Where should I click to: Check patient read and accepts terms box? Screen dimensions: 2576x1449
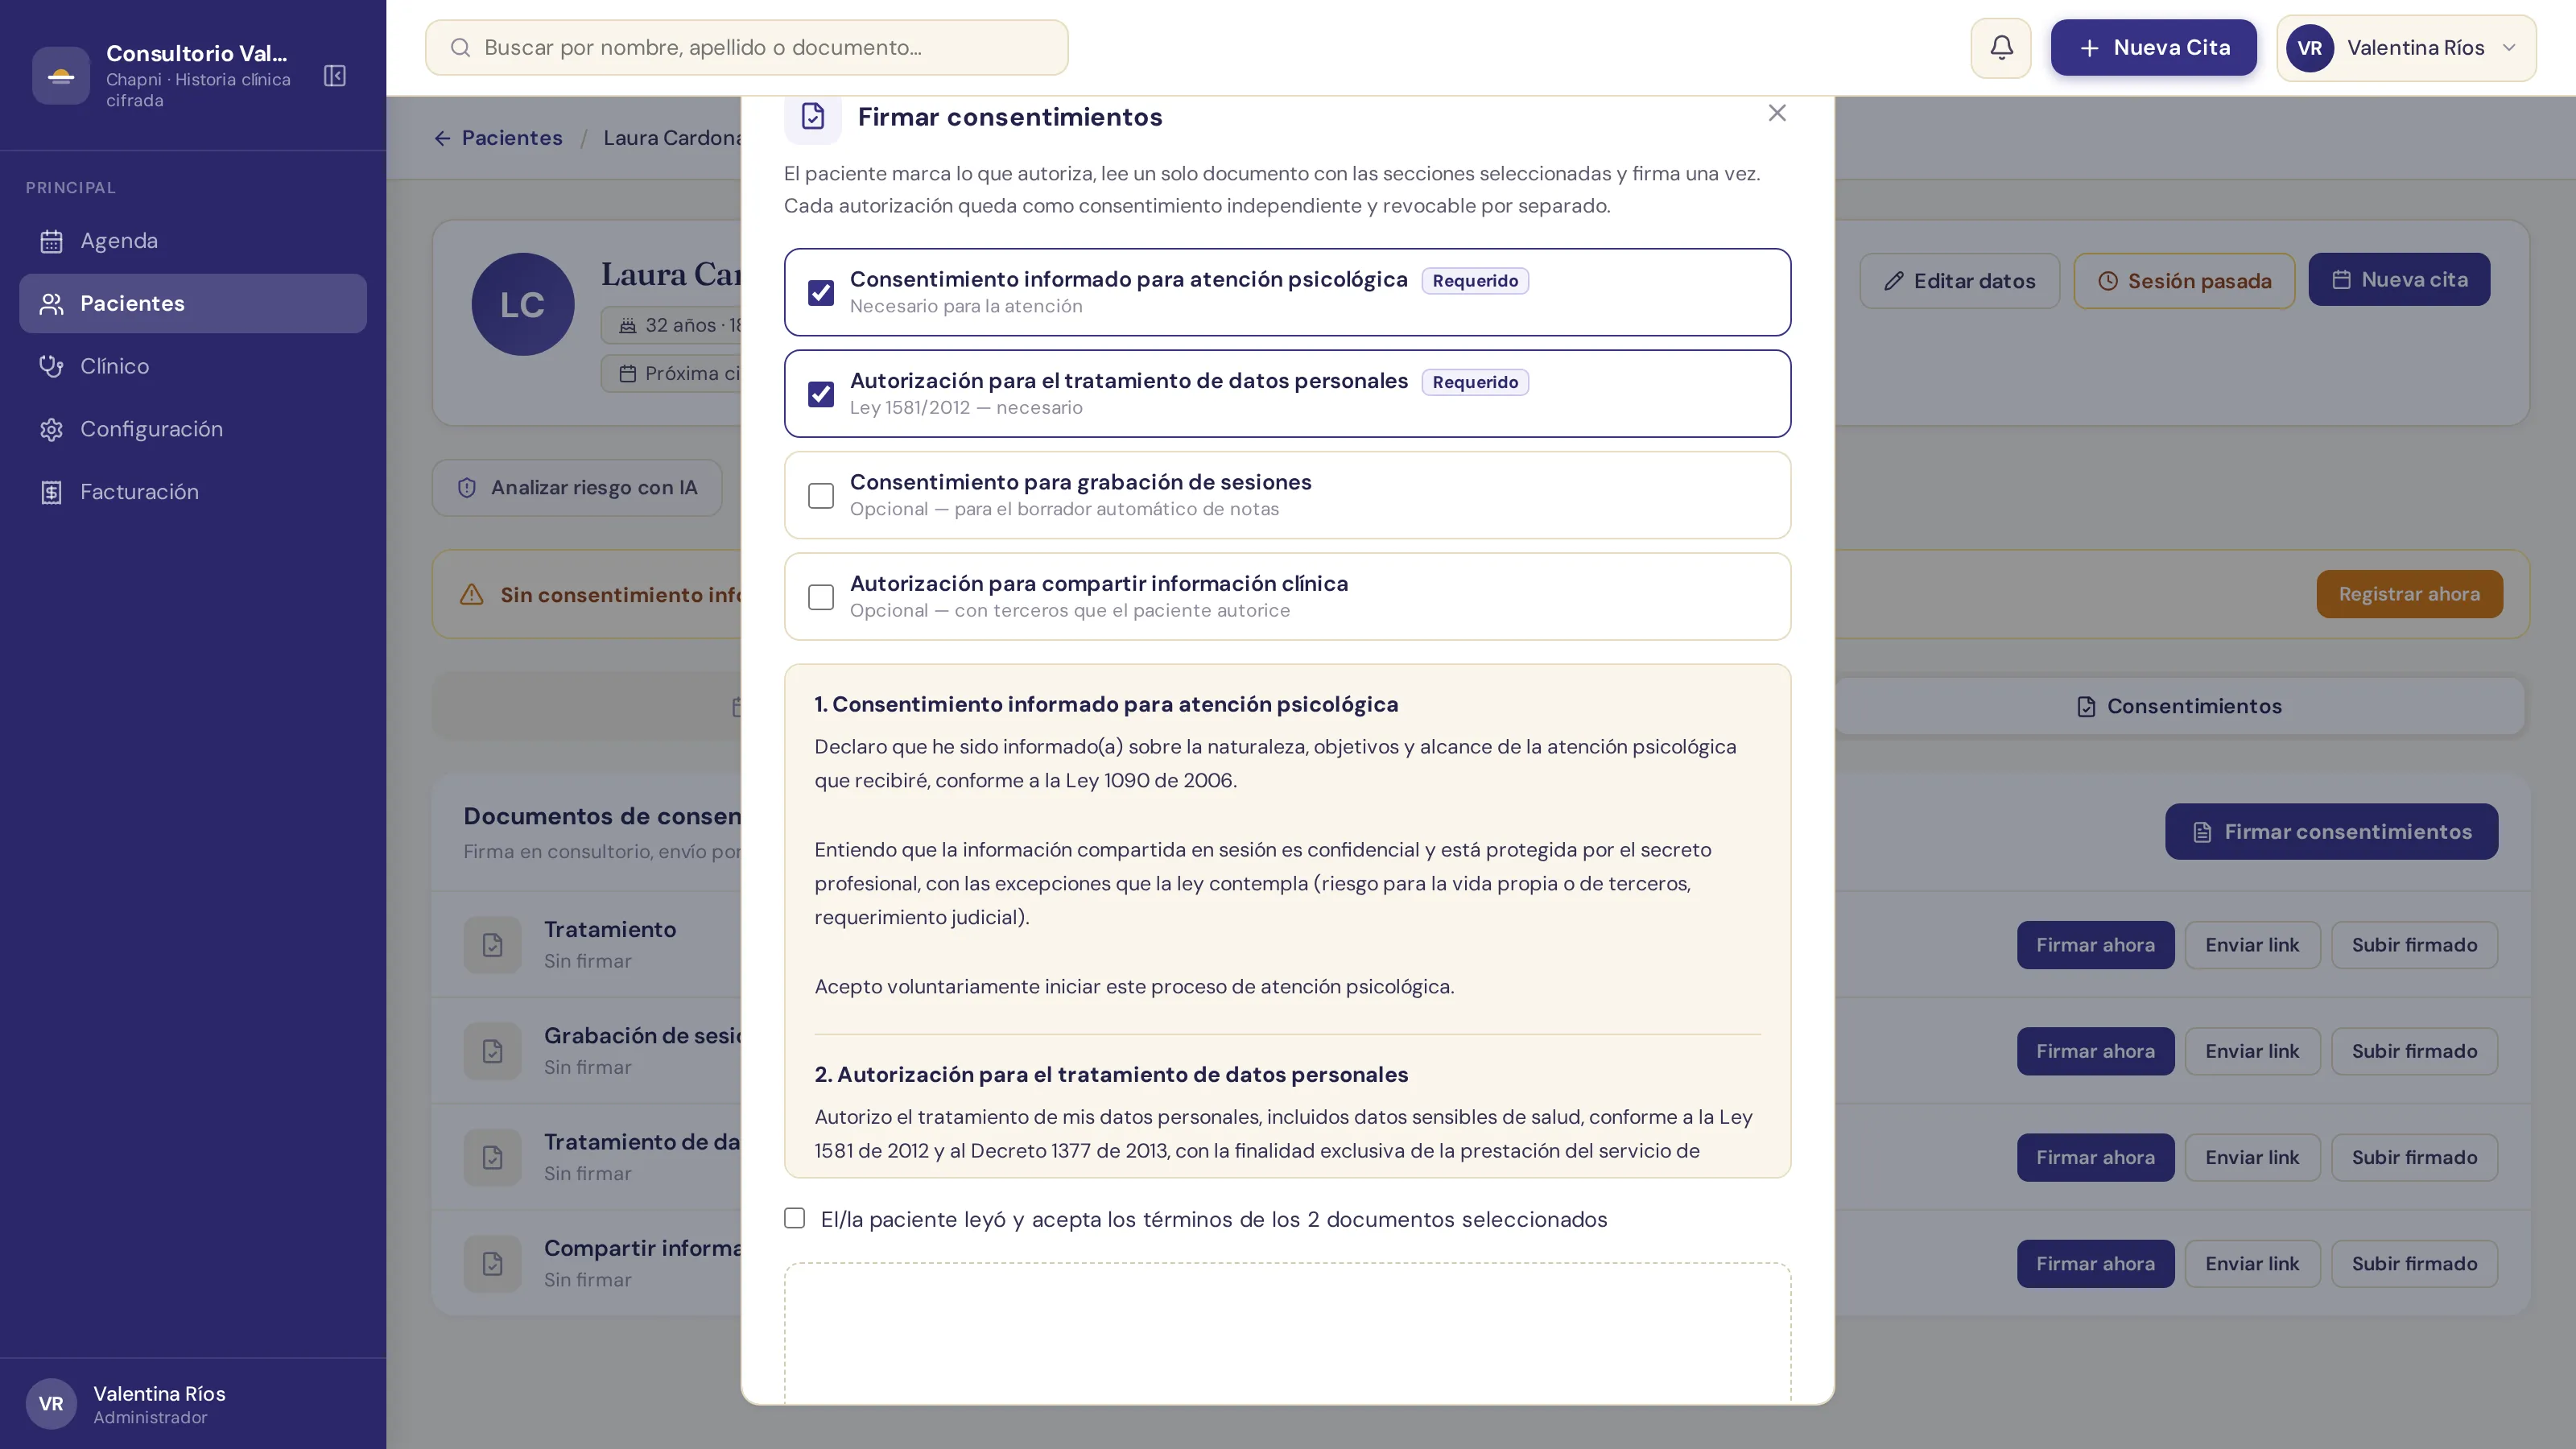coord(795,1218)
